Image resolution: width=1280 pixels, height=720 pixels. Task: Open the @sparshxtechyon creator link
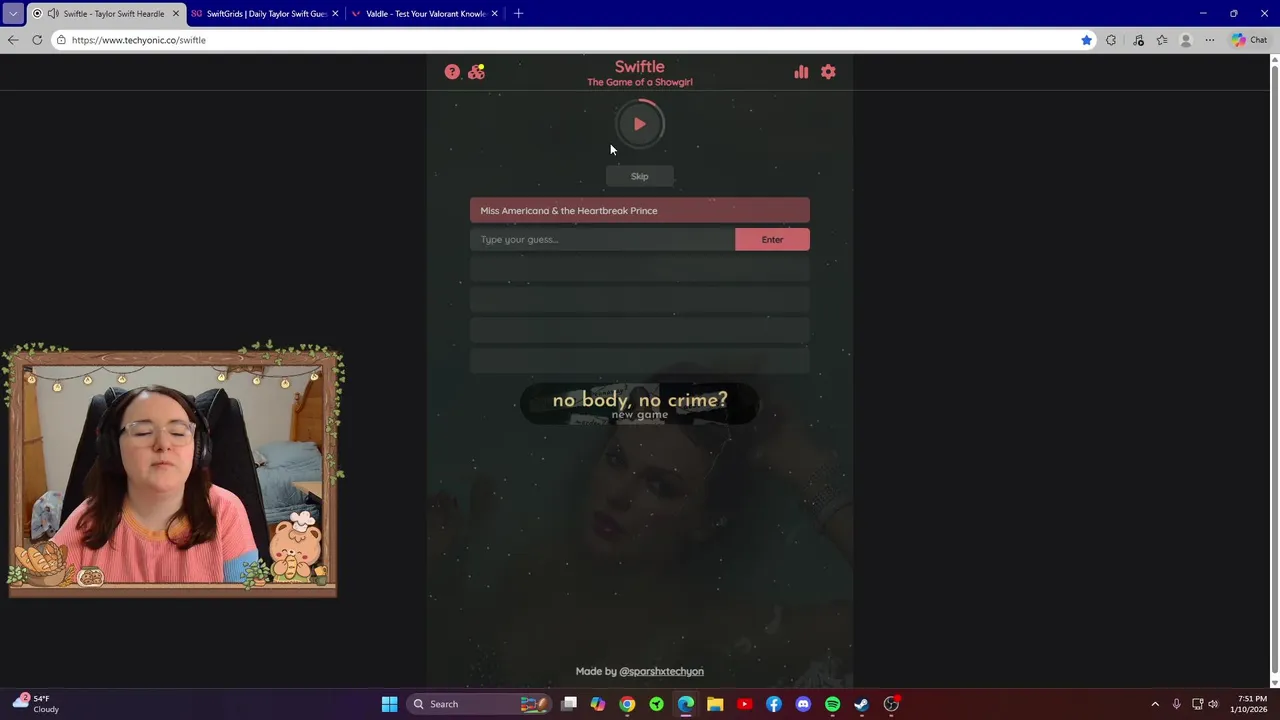661,671
